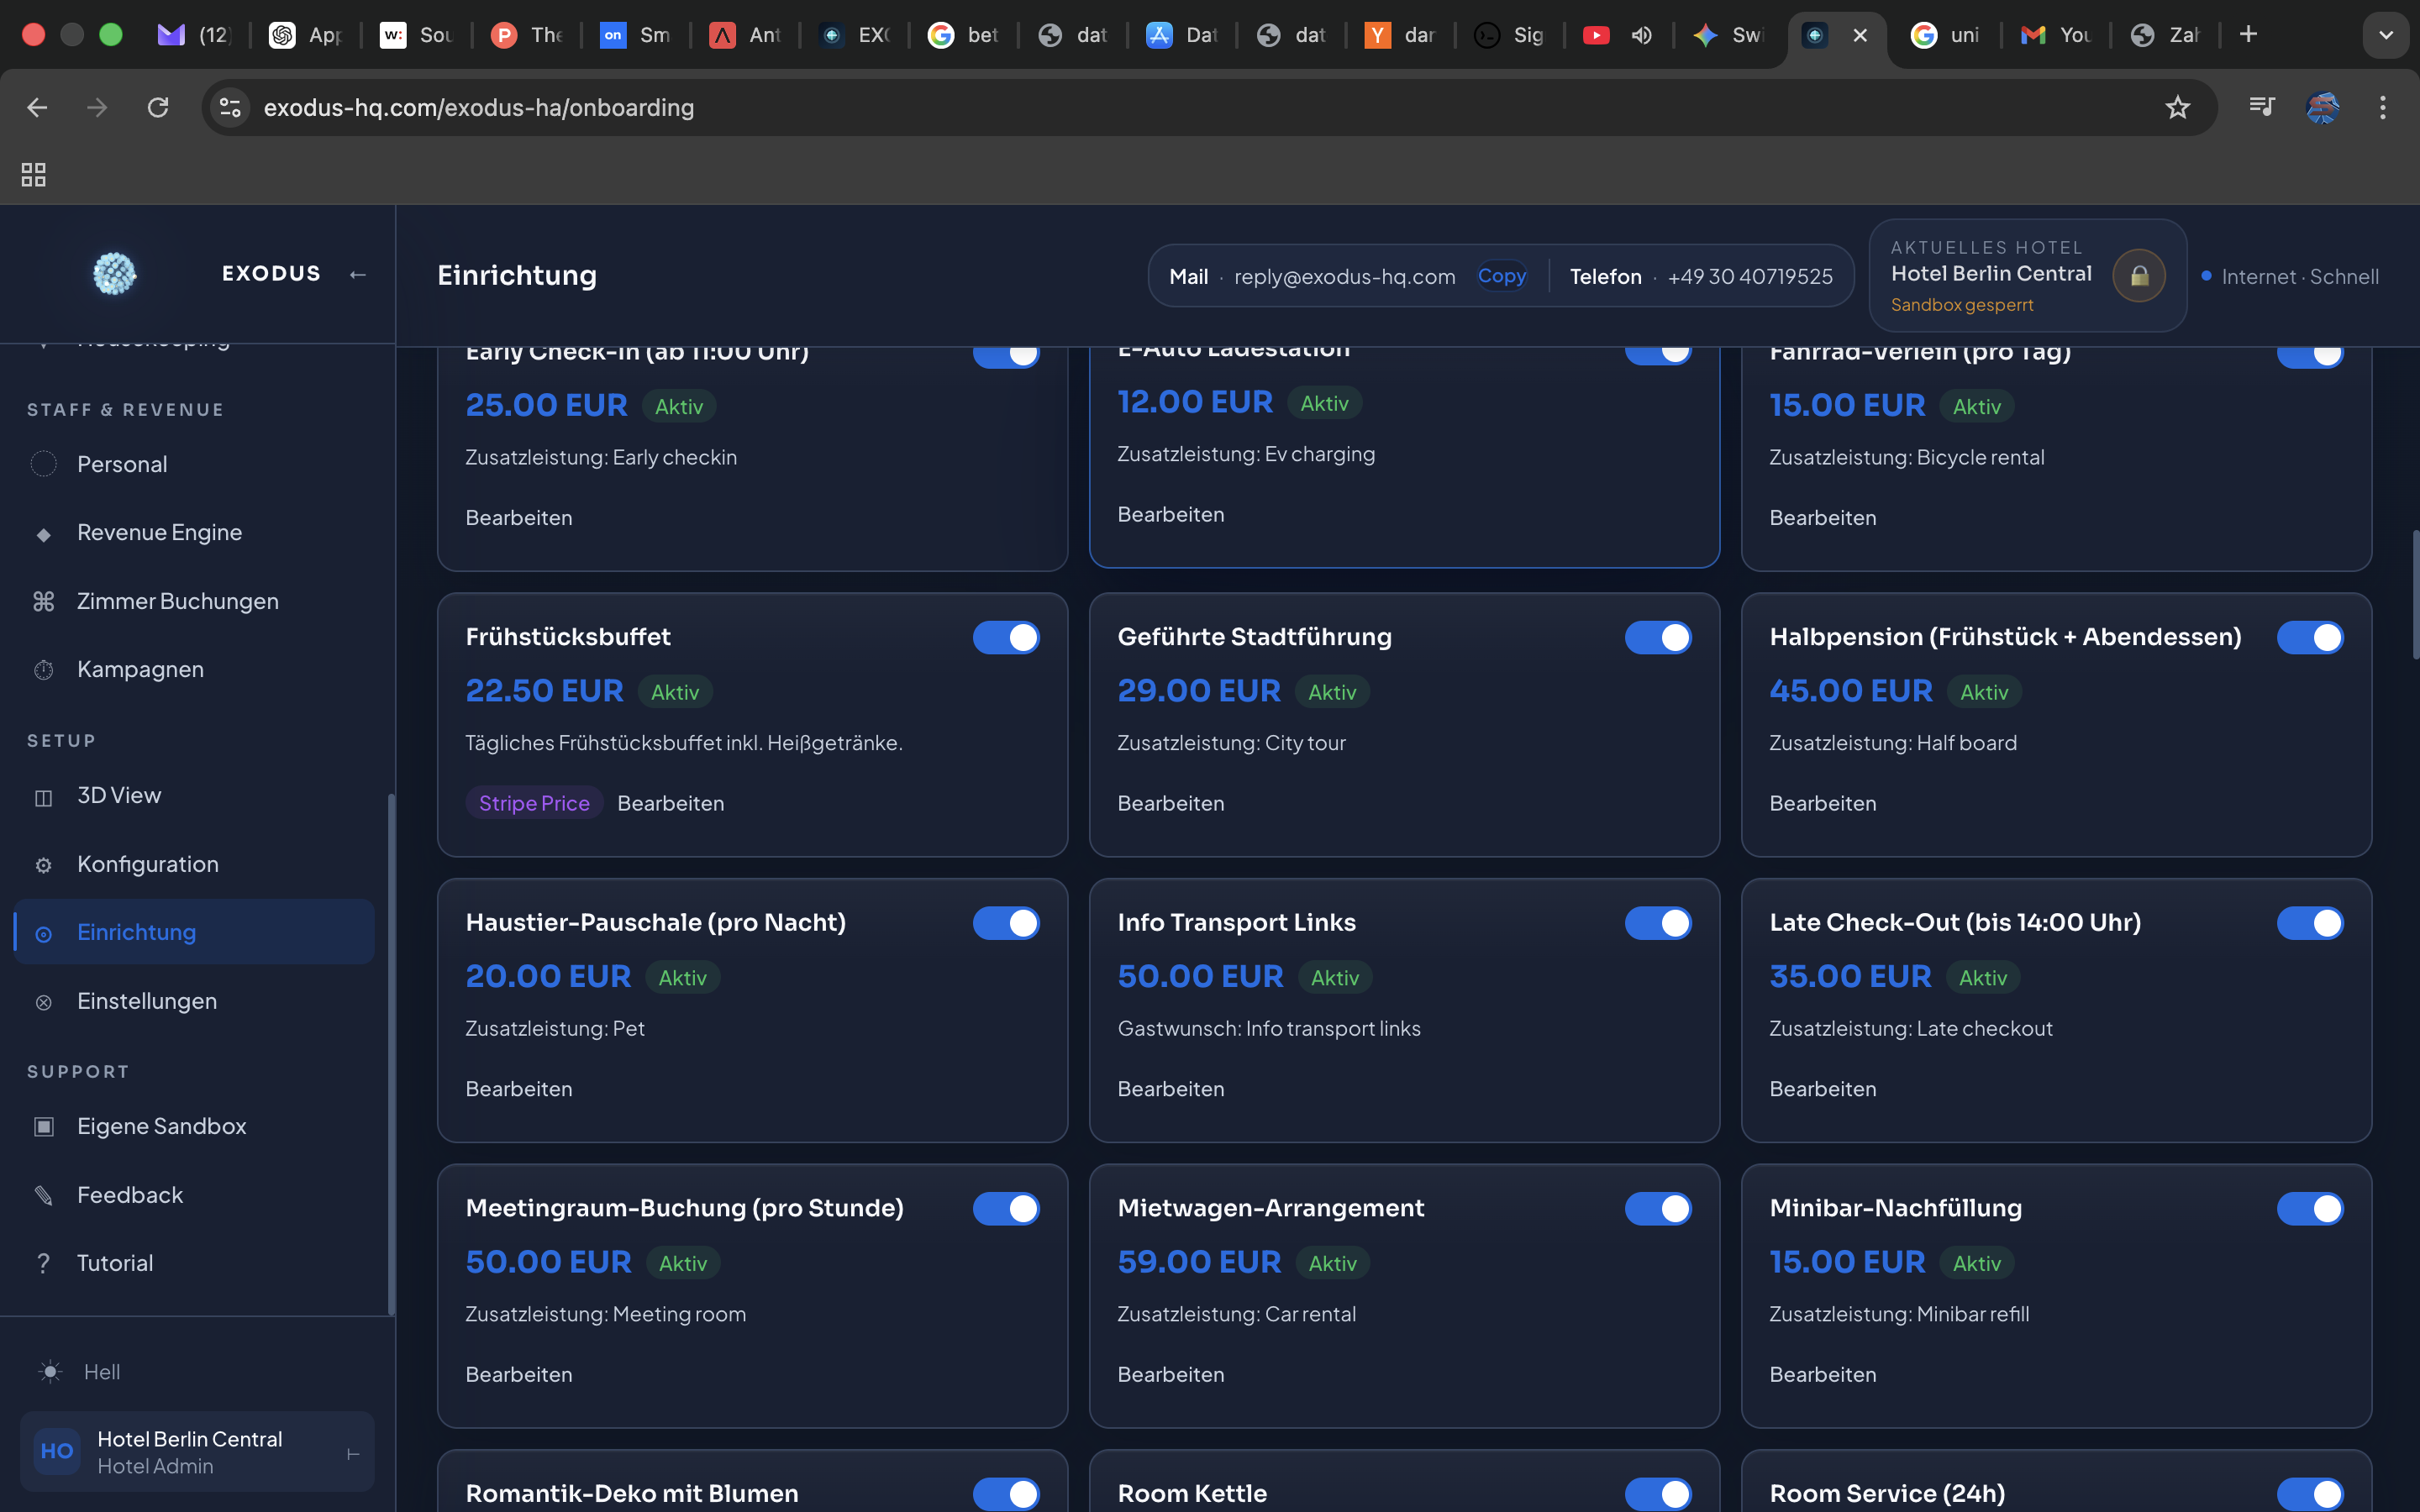Click the Kampagnen icon
Screen dimensions: 2420x1512
click(x=43, y=670)
